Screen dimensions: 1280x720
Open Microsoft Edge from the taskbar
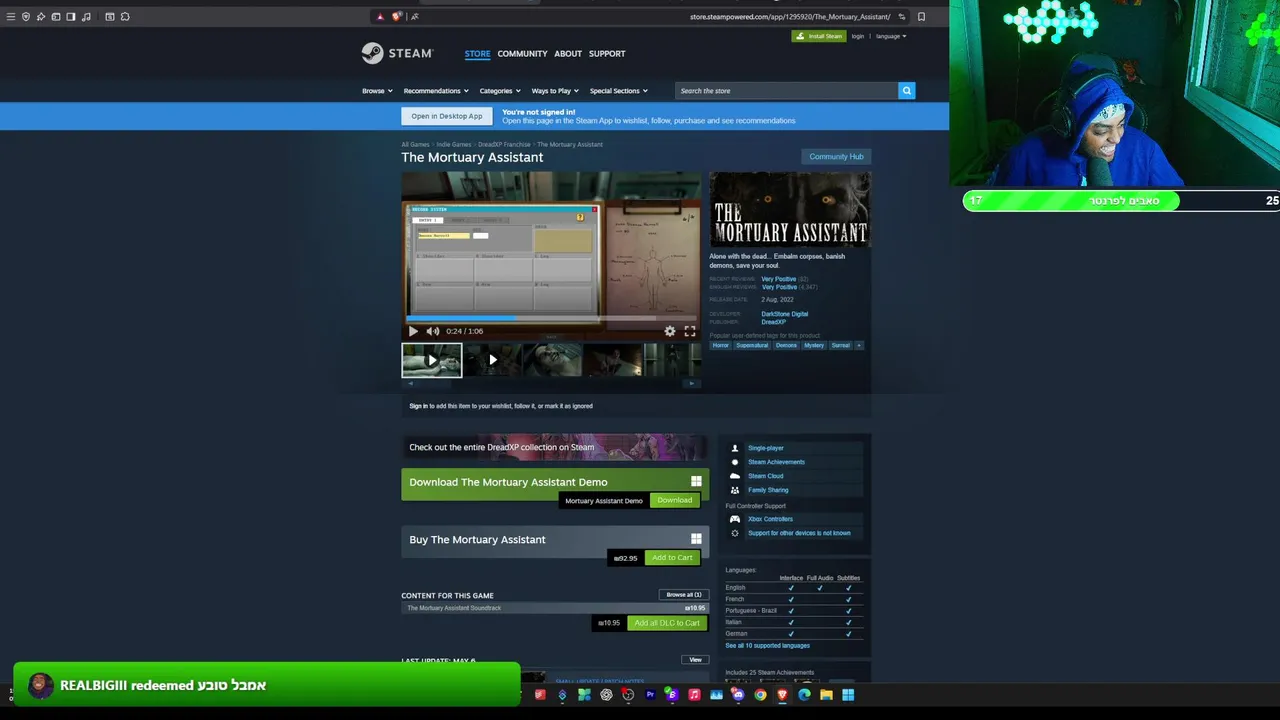click(x=804, y=695)
